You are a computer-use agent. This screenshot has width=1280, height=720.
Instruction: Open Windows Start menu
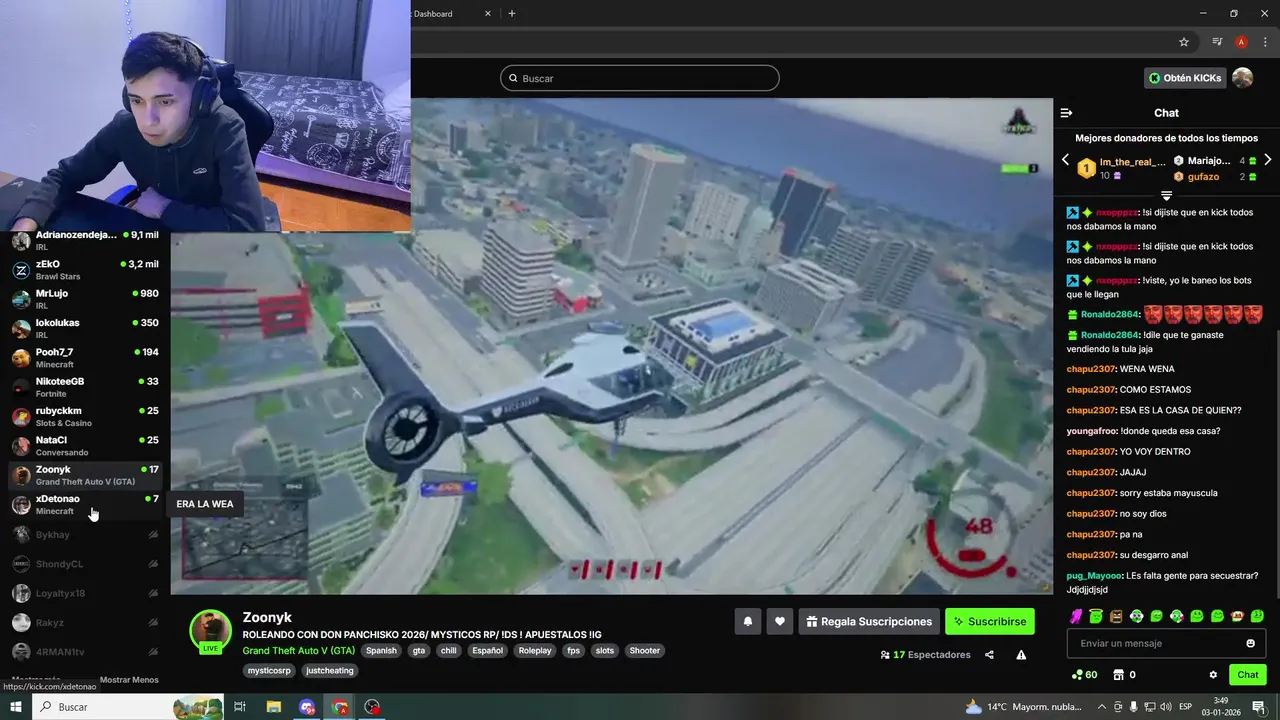point(16,707)
